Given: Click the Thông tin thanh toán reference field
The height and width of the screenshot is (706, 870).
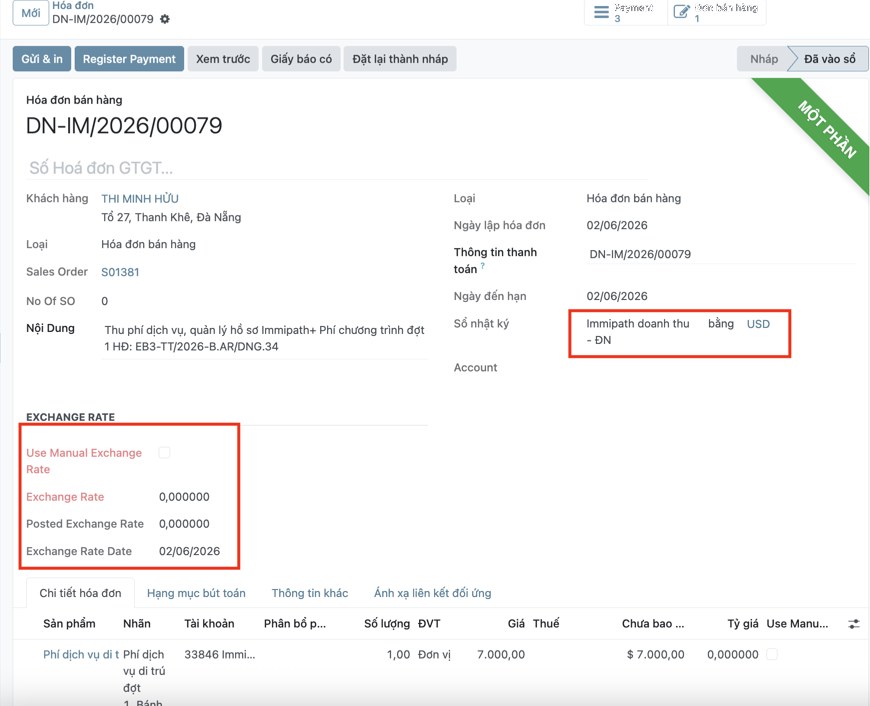Looking at the screenshot, I should pos(721,254).
